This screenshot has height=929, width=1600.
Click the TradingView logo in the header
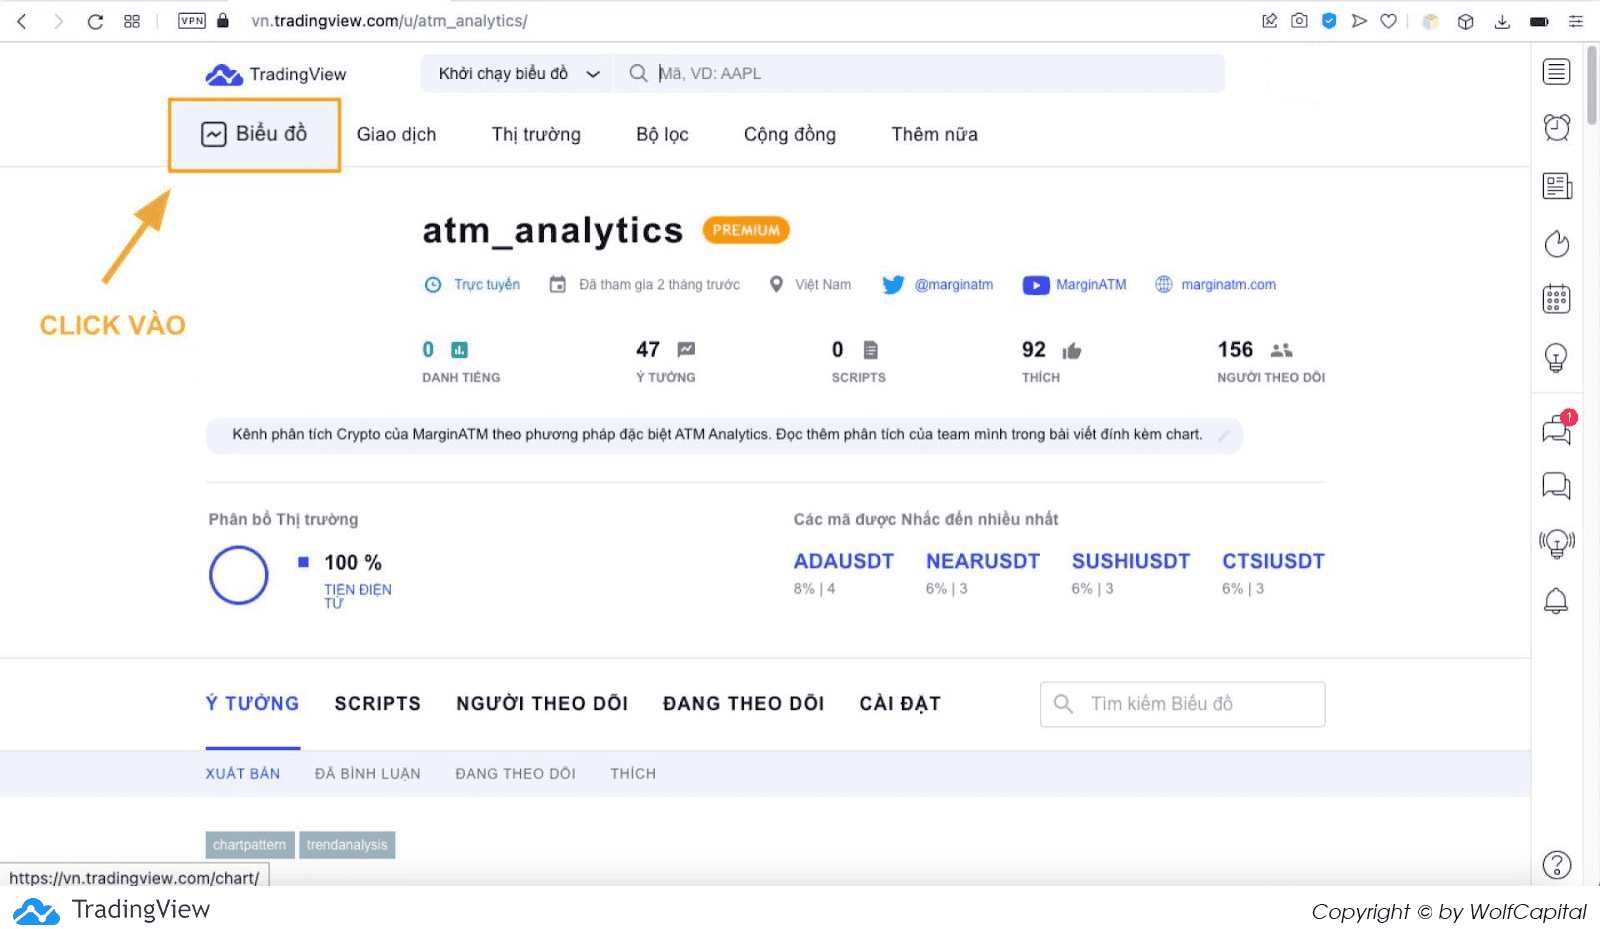pyautogui.click(x=276, y=74)
